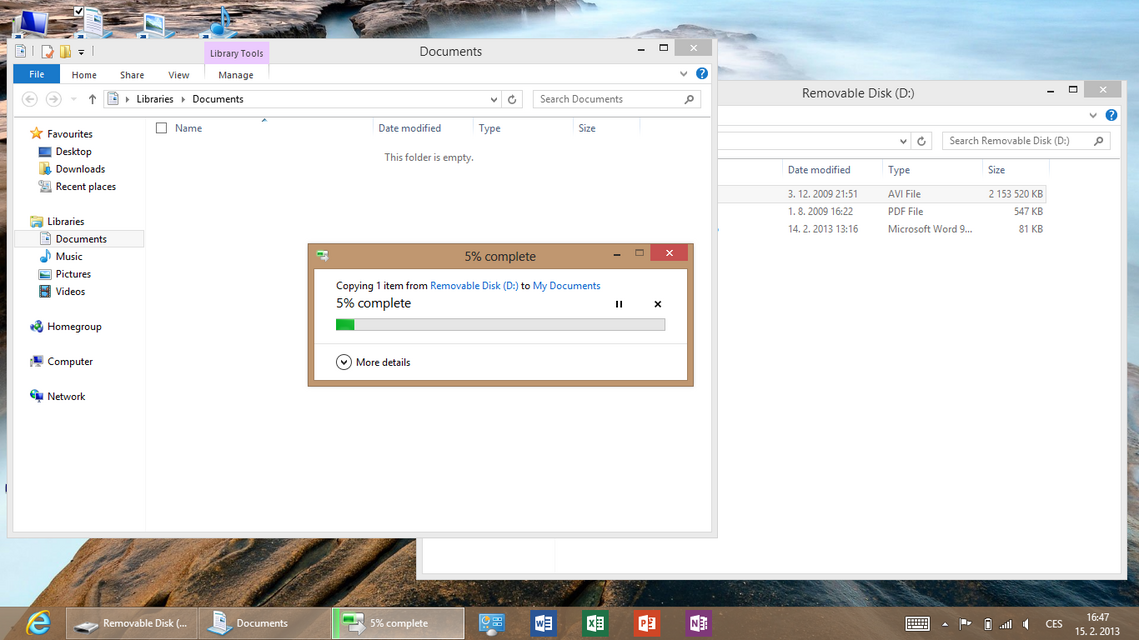The width and height of the screenshot is (1139, 640).
Task: Open the Manage tab under Library Tools
Action: point(236,75)
